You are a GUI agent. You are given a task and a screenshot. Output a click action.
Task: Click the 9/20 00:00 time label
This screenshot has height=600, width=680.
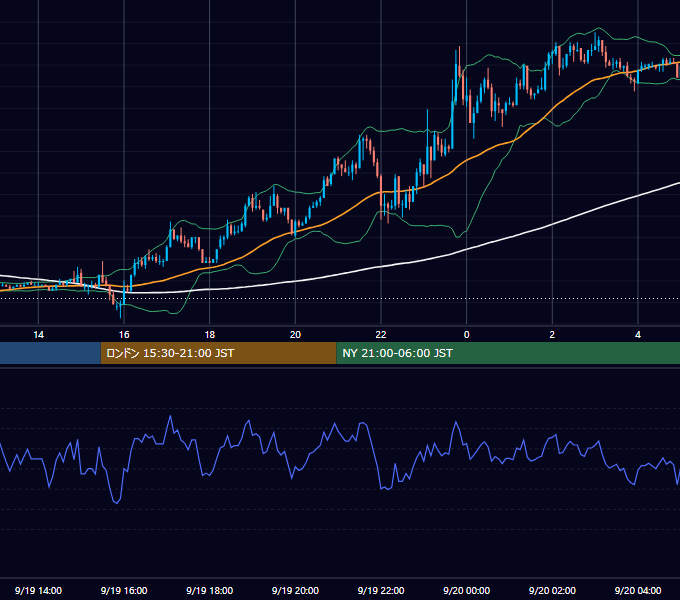pos(467,590)
